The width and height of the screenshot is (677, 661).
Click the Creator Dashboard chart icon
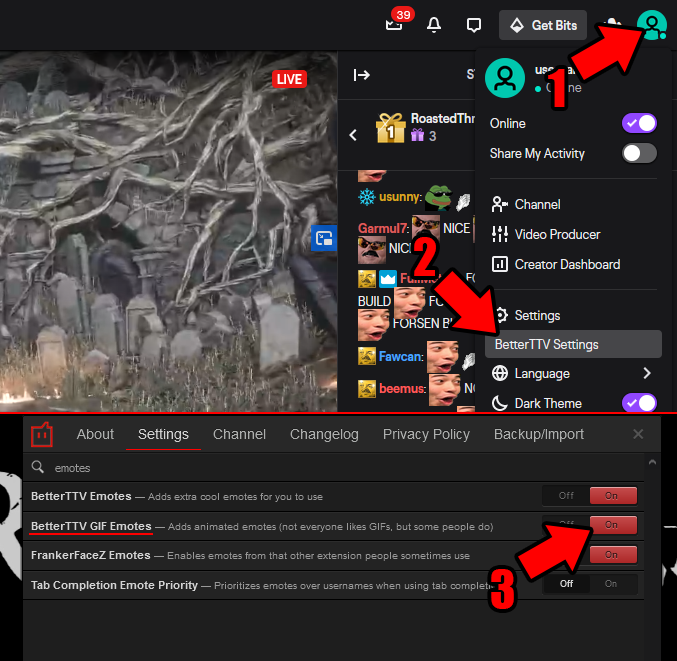tap(500, 264)
